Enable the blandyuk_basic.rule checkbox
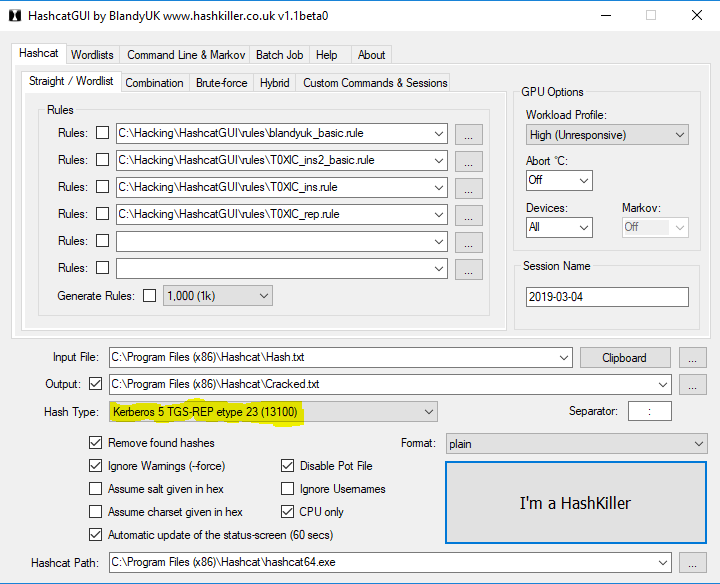720x584 pixels. [102, 133]
